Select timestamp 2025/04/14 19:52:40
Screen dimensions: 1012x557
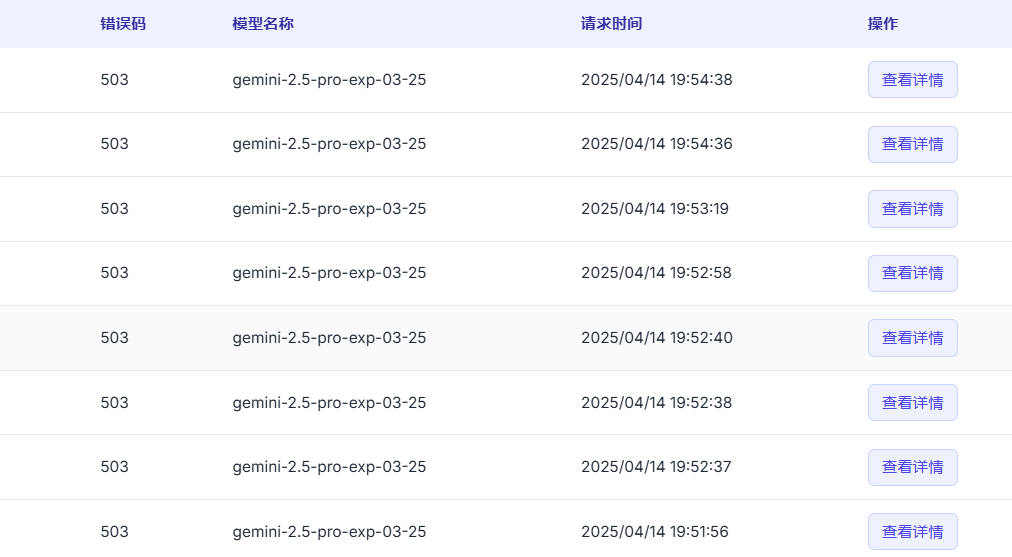pyautogui.click(x=656, y=338)
